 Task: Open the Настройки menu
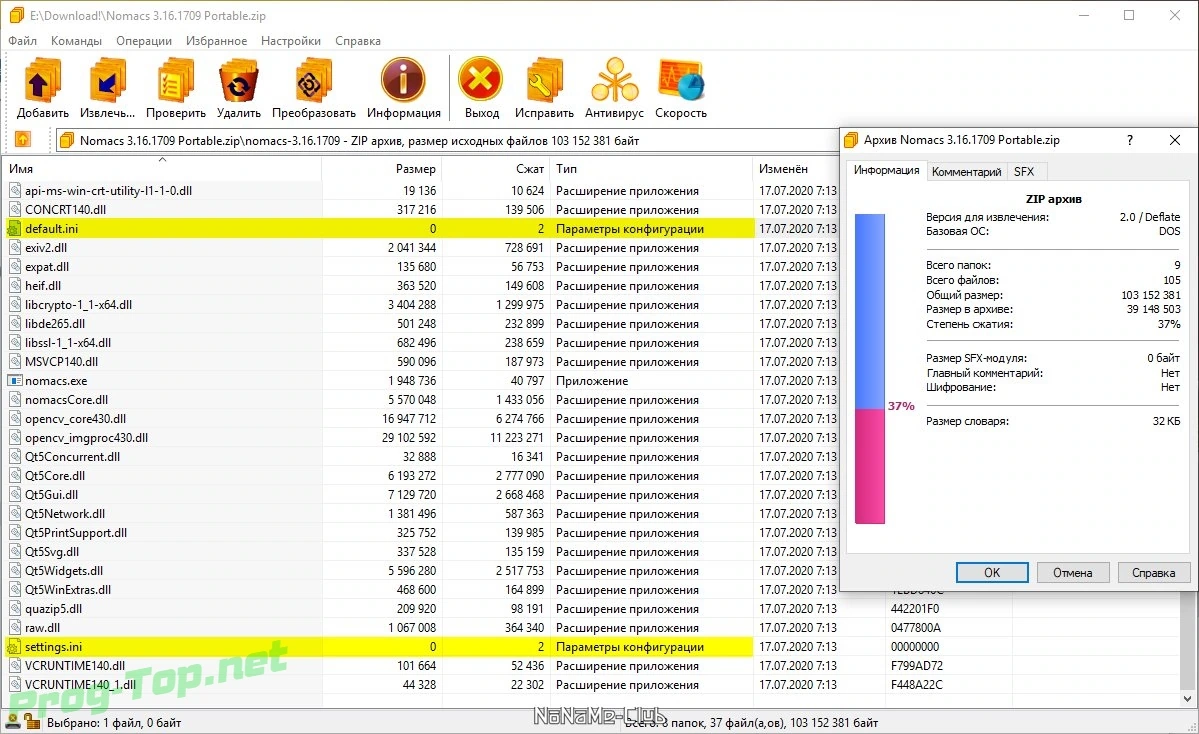[x=291, y=41]
